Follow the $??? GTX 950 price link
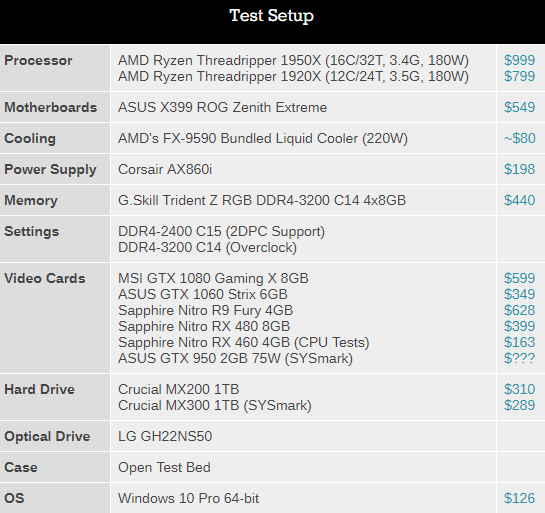This screenshot has width=545, height=513. pos(519,358)
